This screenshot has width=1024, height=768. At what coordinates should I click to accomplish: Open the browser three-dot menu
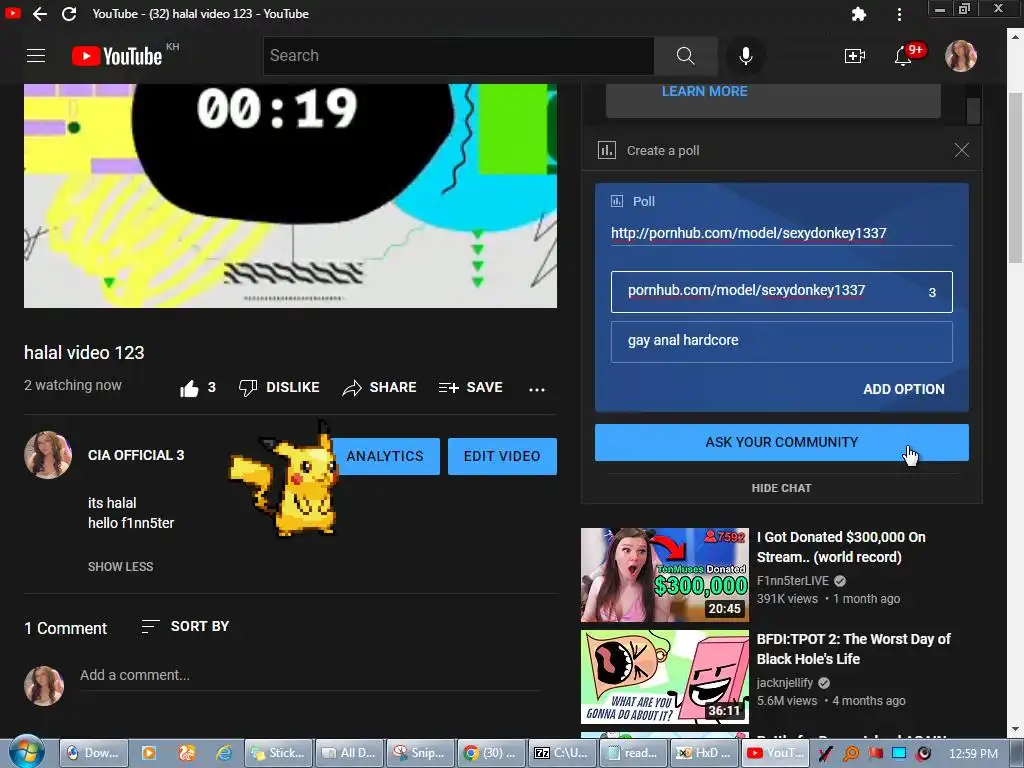(x=899, y=14)
